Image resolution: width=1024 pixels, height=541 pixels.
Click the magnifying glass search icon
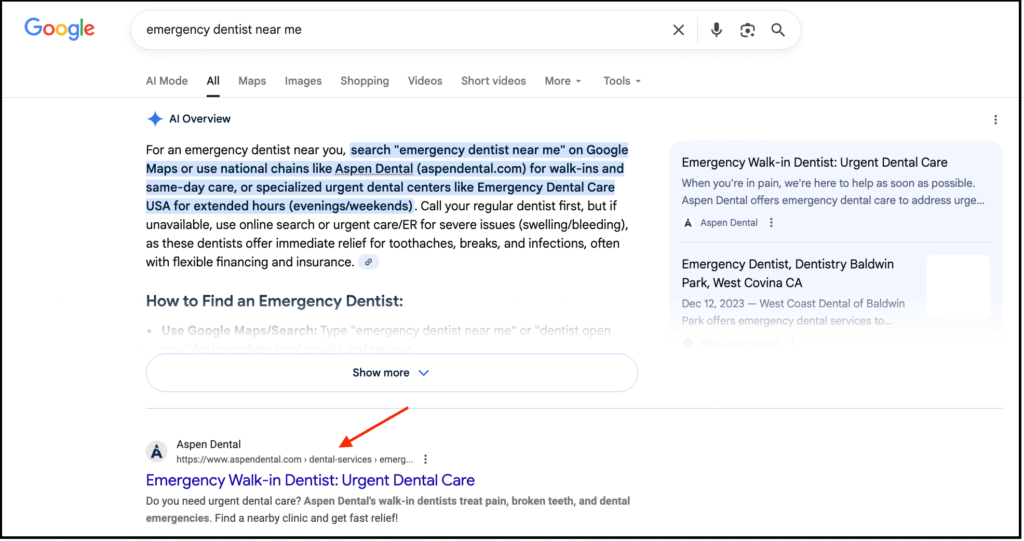pos(778,30)
